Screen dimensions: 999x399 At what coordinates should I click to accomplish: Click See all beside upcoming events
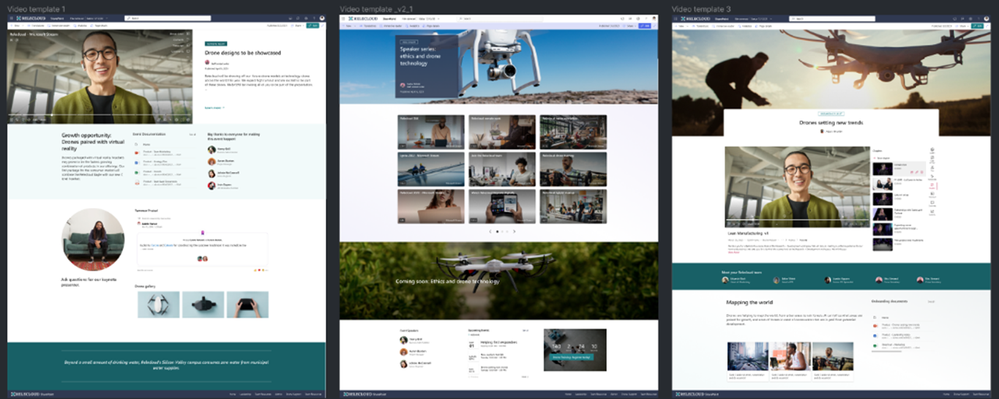(525, 330)
